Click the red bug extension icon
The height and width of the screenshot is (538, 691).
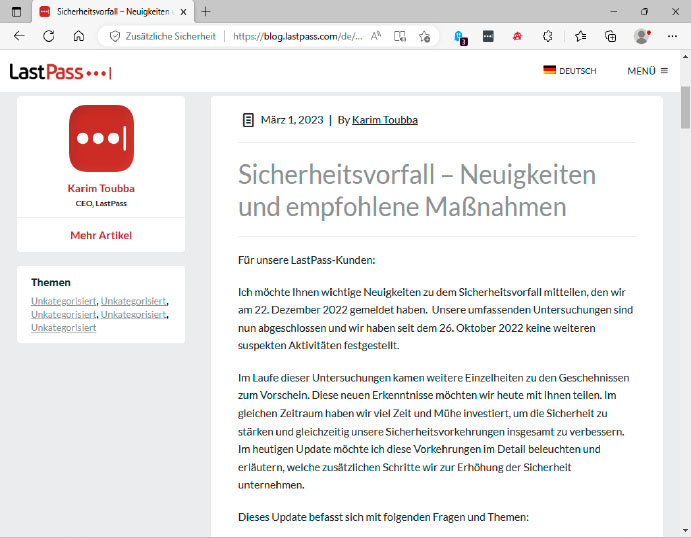(x=517, y=36)
